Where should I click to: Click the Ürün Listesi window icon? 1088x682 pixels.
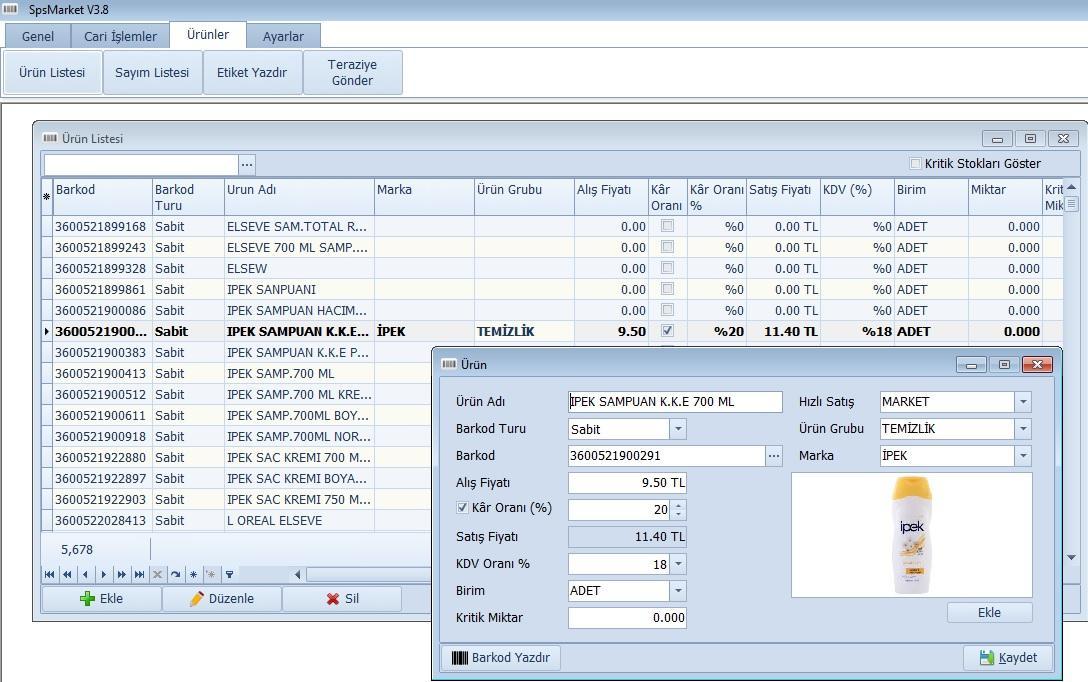50,138
